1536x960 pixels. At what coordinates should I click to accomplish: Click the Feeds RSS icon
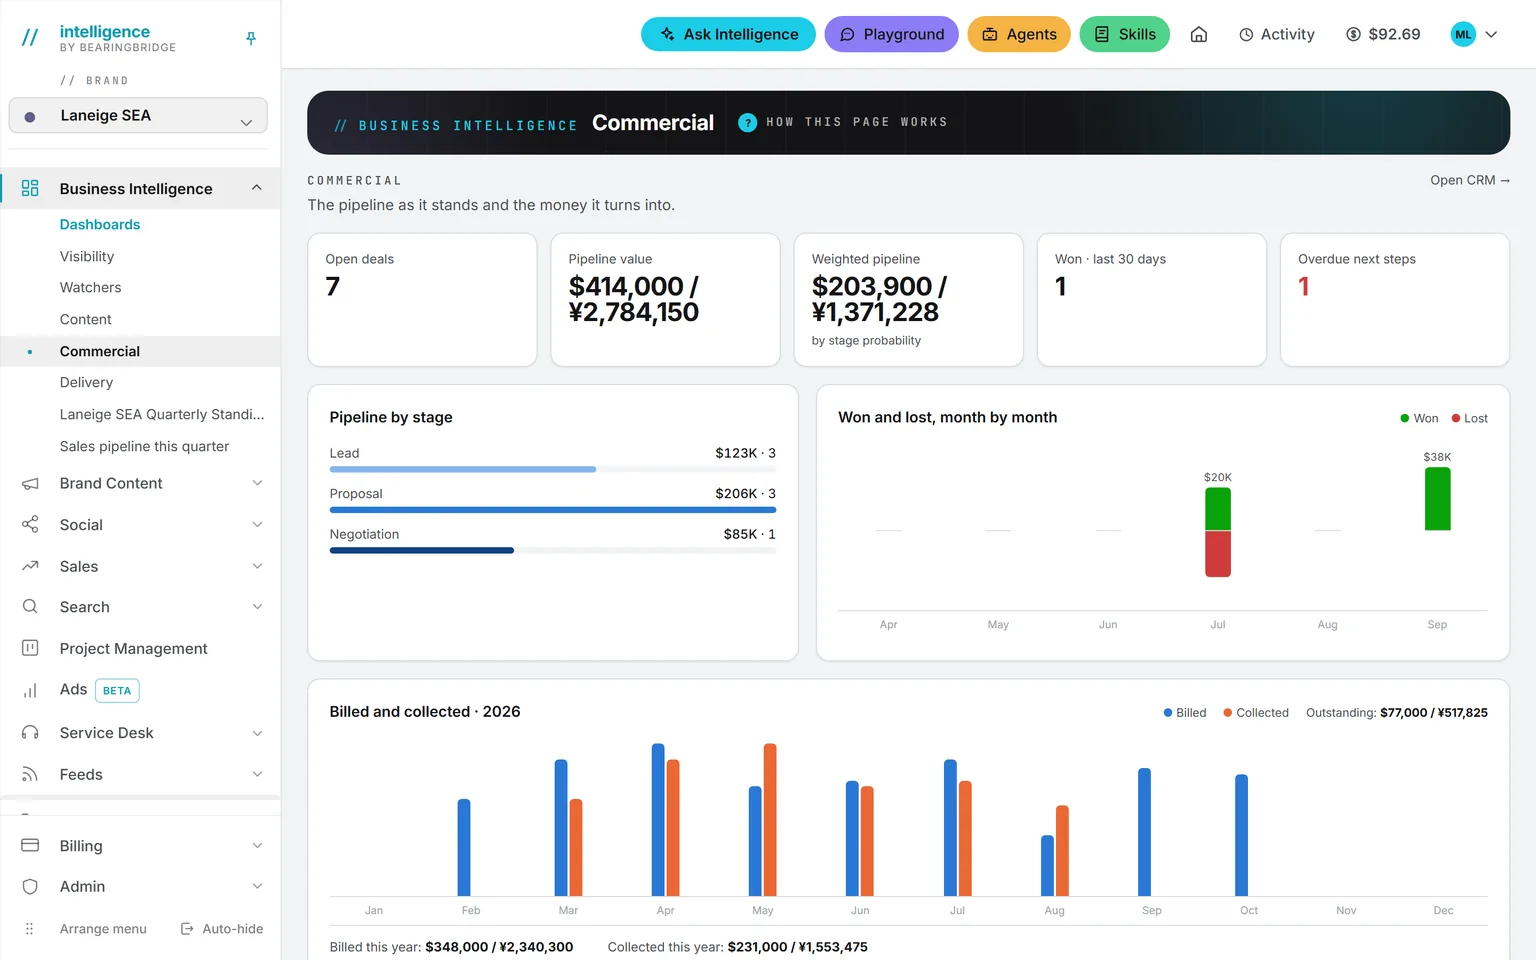30,774
